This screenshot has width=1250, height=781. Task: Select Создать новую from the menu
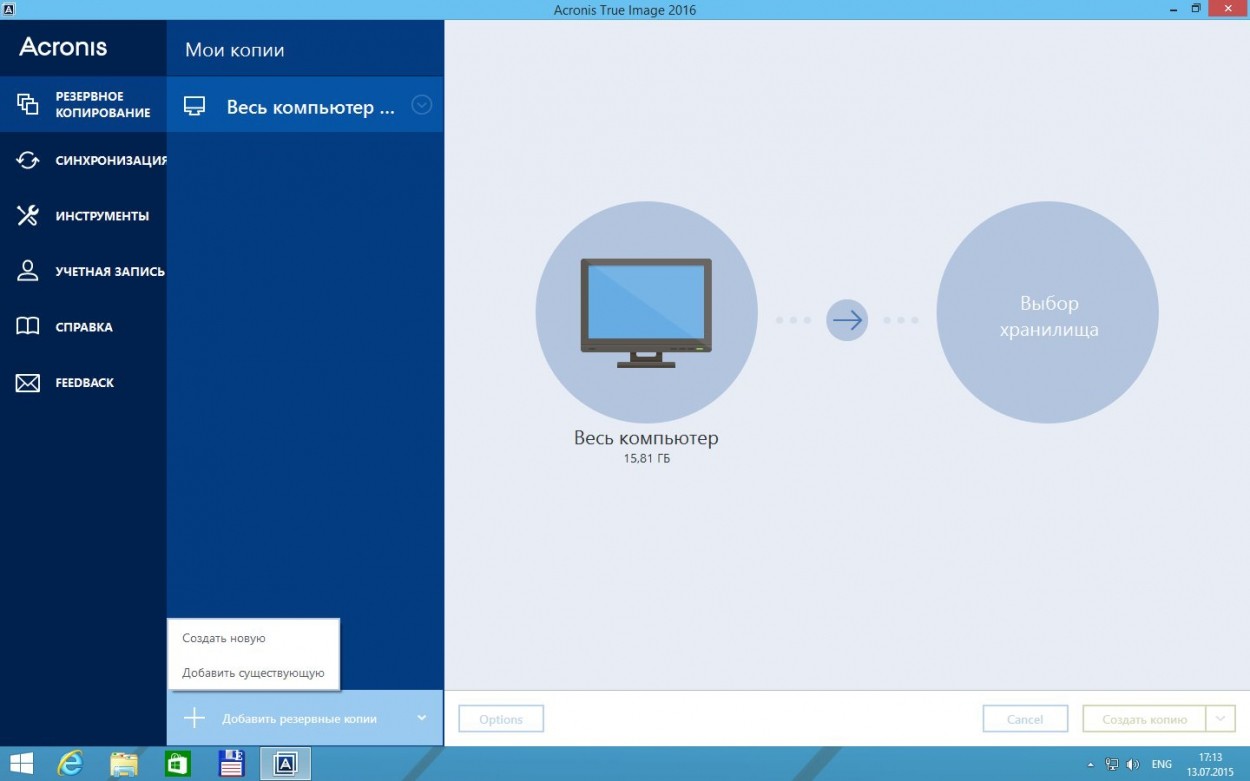(x=224, y=637)
